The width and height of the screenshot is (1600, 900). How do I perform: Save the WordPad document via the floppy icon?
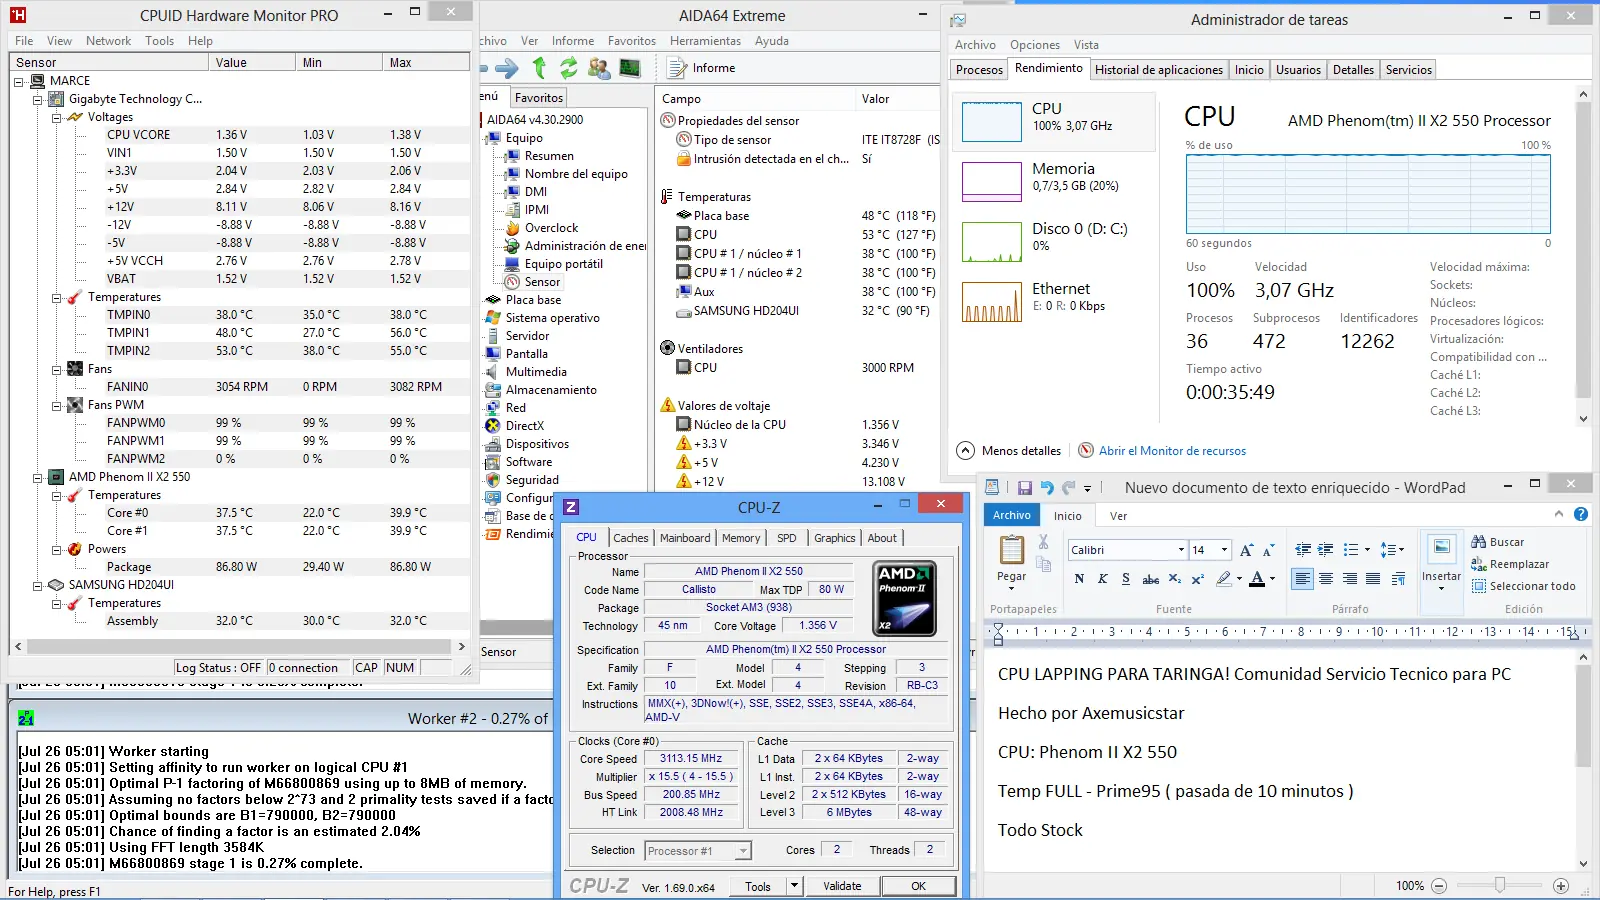coord(1025,488)
